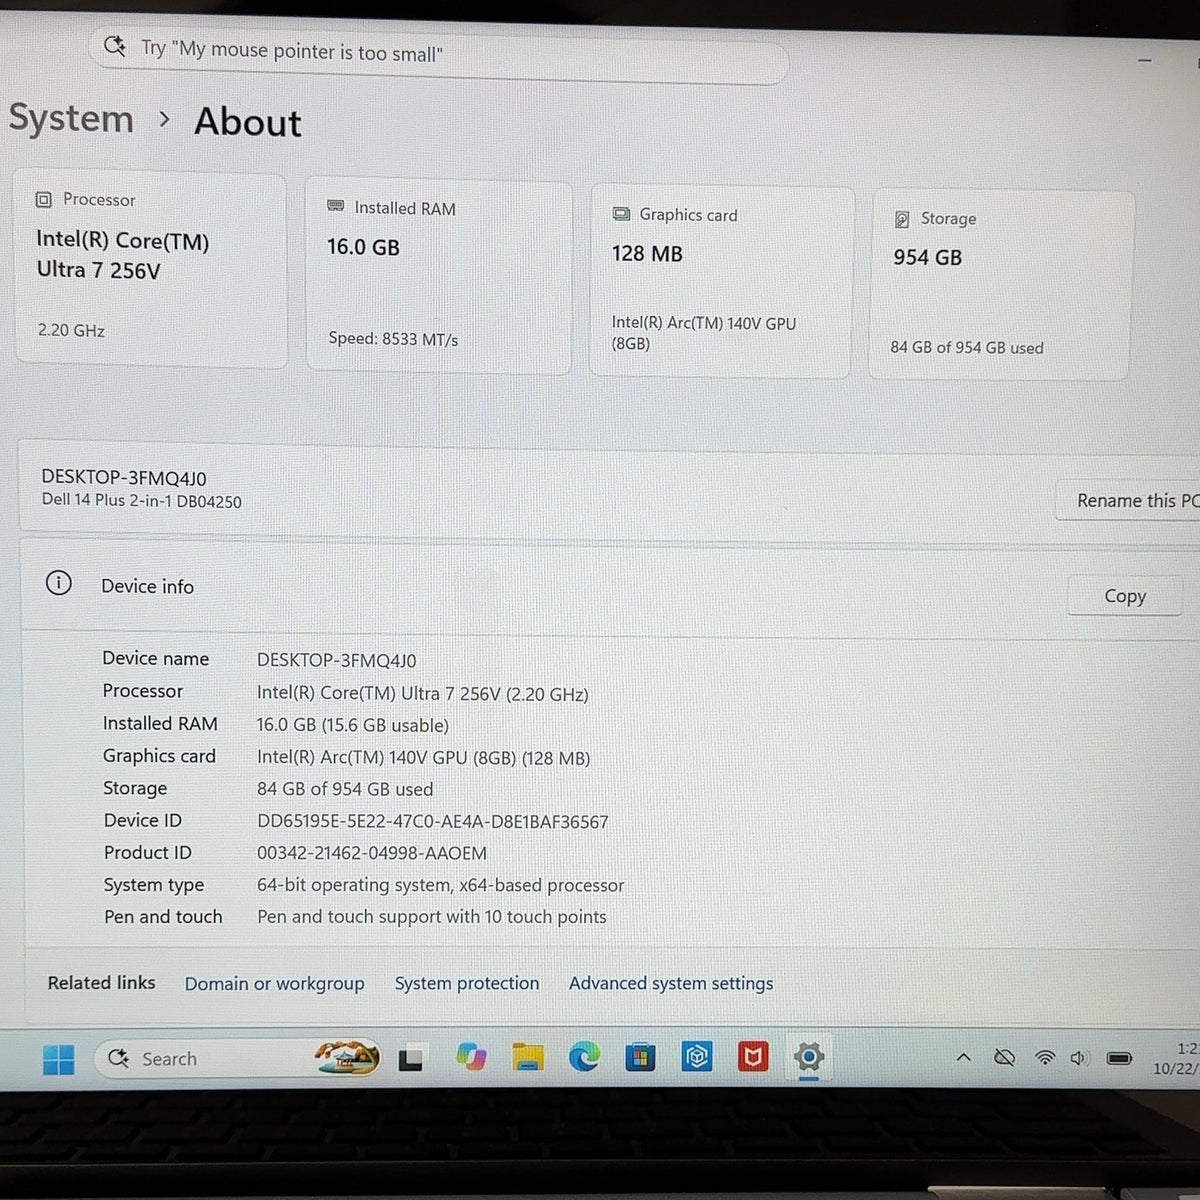Screen dimensions: 1200x1200
Task: Rename this PC
Action: 1128,500
